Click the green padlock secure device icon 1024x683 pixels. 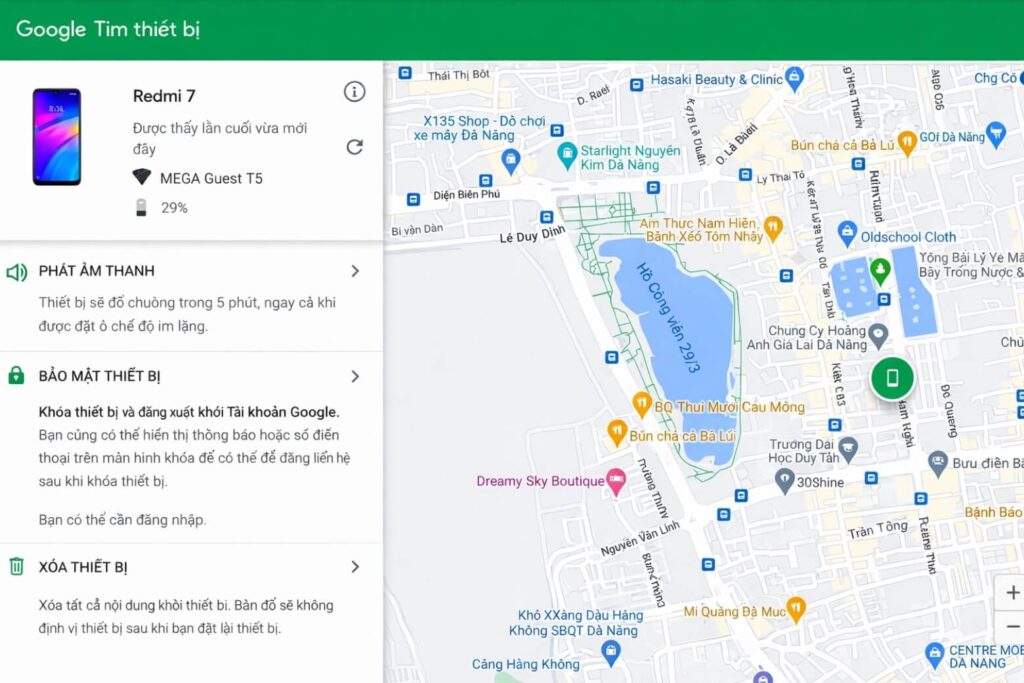17,376
